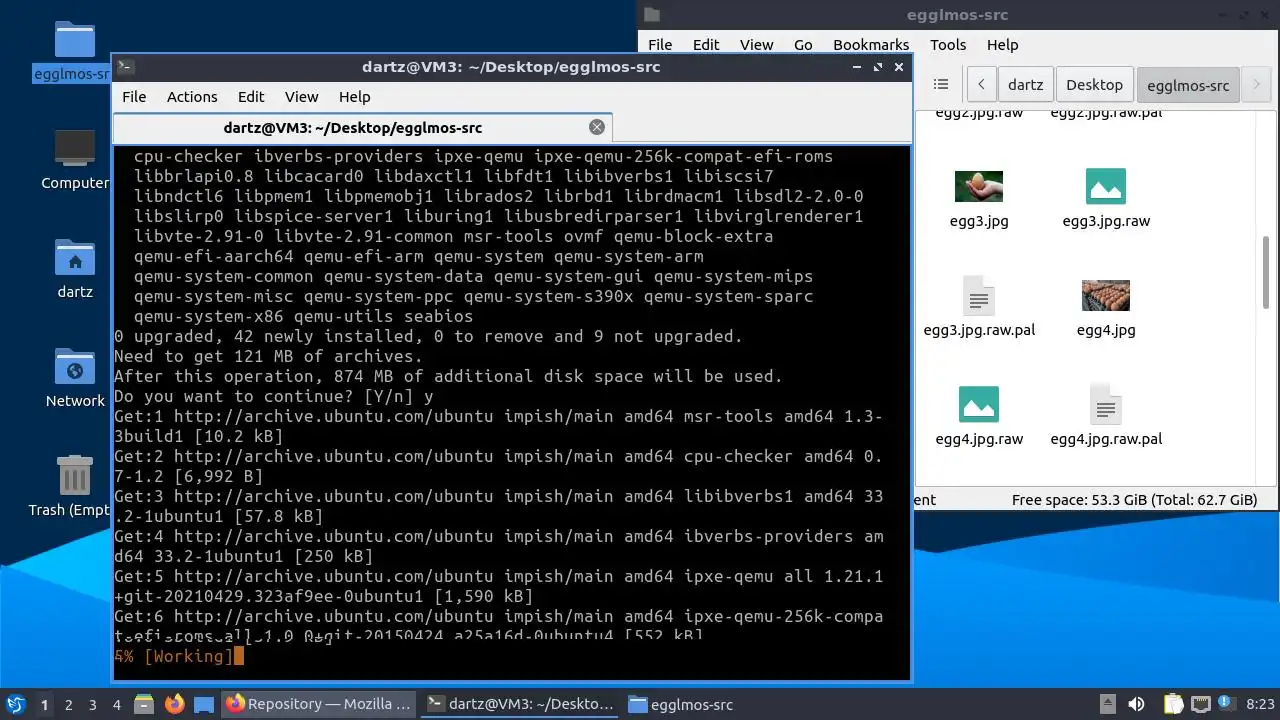Click the eject removable media tray icon
The height and width of the screenshot is (720, 1280).
coord(1107,704)
